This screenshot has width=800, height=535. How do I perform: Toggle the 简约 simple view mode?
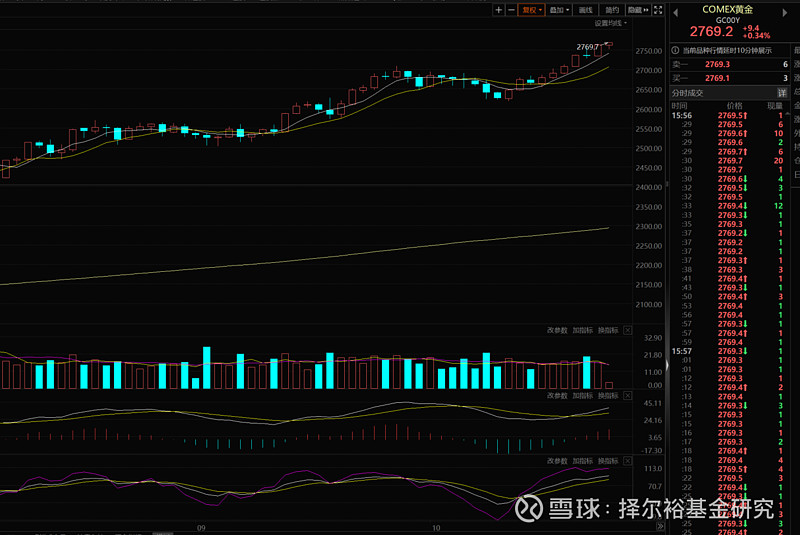pyautogui.click(x=612, y=10)
